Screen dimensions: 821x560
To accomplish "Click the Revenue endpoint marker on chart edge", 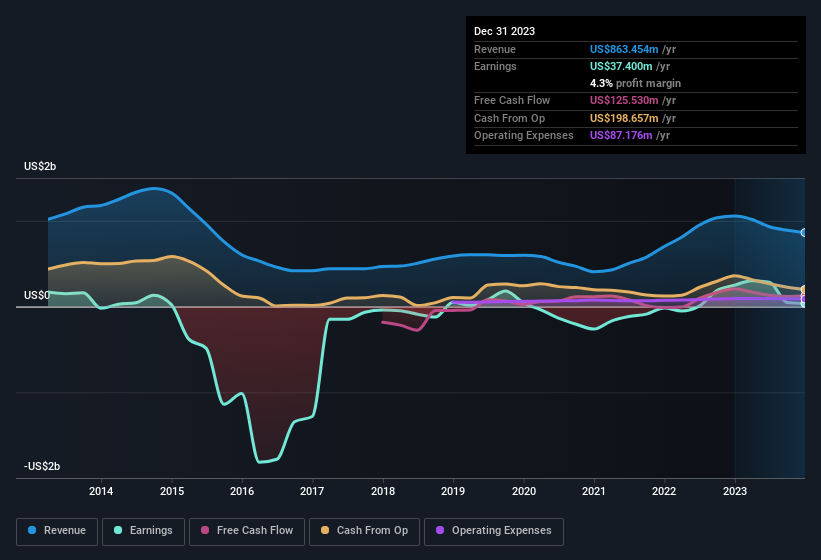I will pyautogui.click(x=803, y=232).
